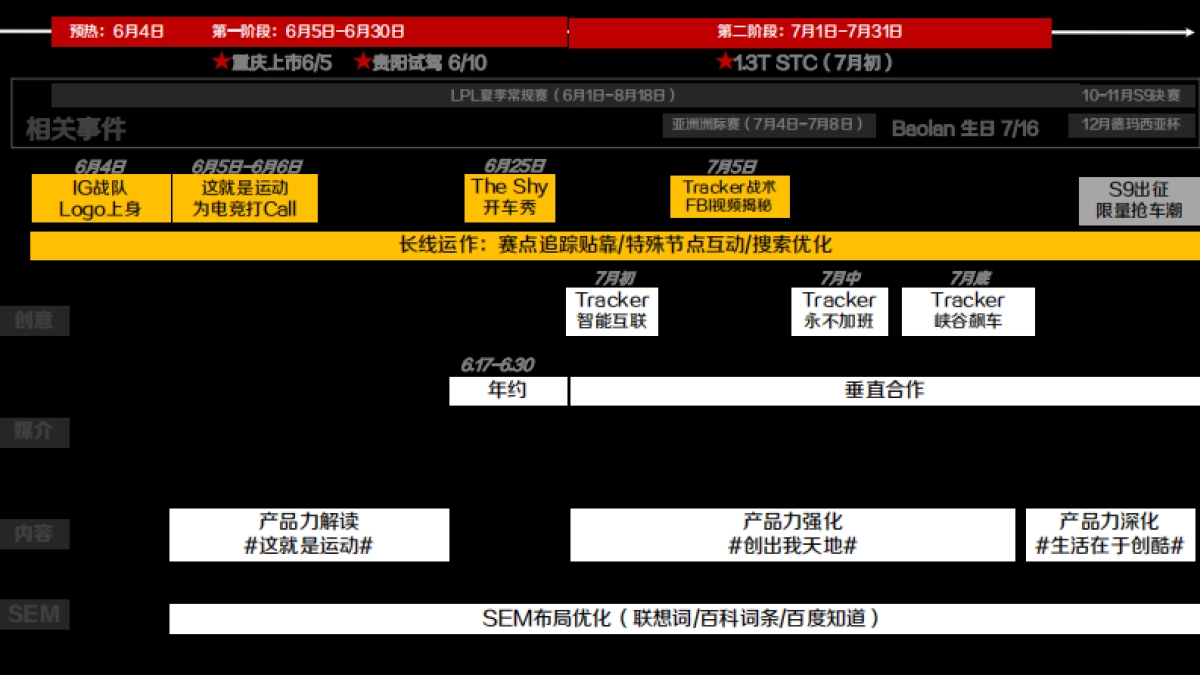Click the 创意 row label
The width and height of the screenshot is (1200, 675).
point(35,321)
